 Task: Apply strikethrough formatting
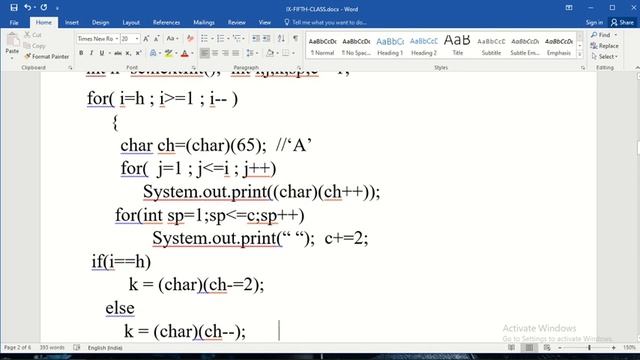click(118, 53)
